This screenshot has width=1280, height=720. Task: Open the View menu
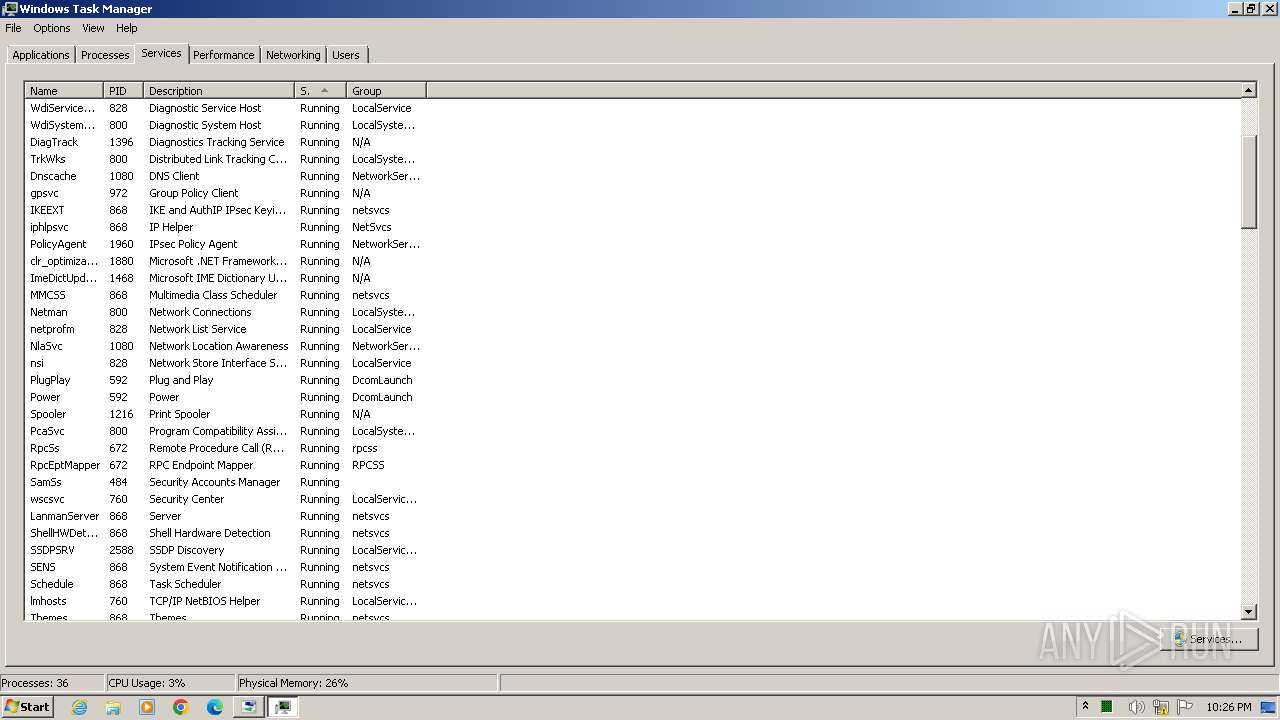click(x=93, y=28)
